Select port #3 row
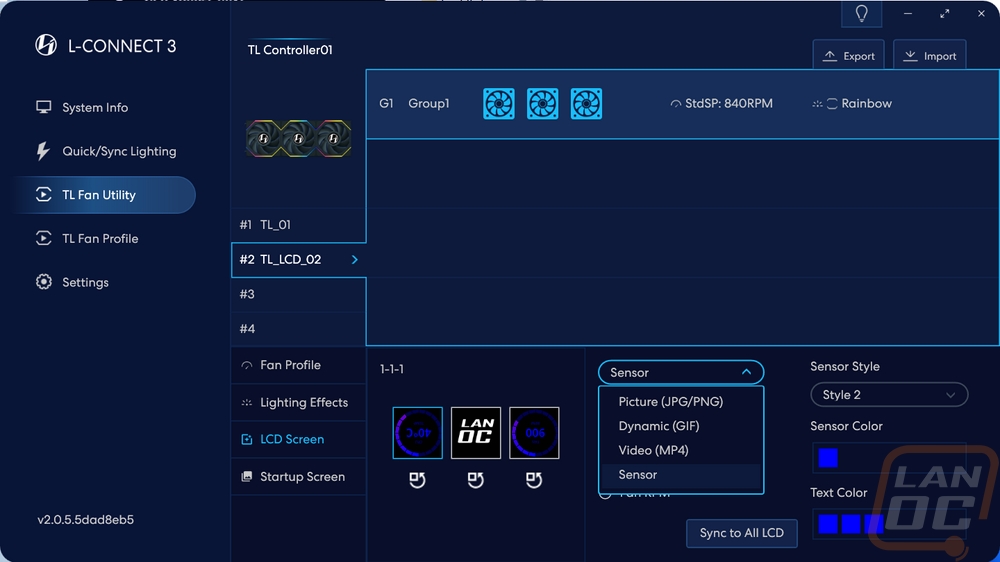Screen dimensions: 1000x562 click(298, 294)
